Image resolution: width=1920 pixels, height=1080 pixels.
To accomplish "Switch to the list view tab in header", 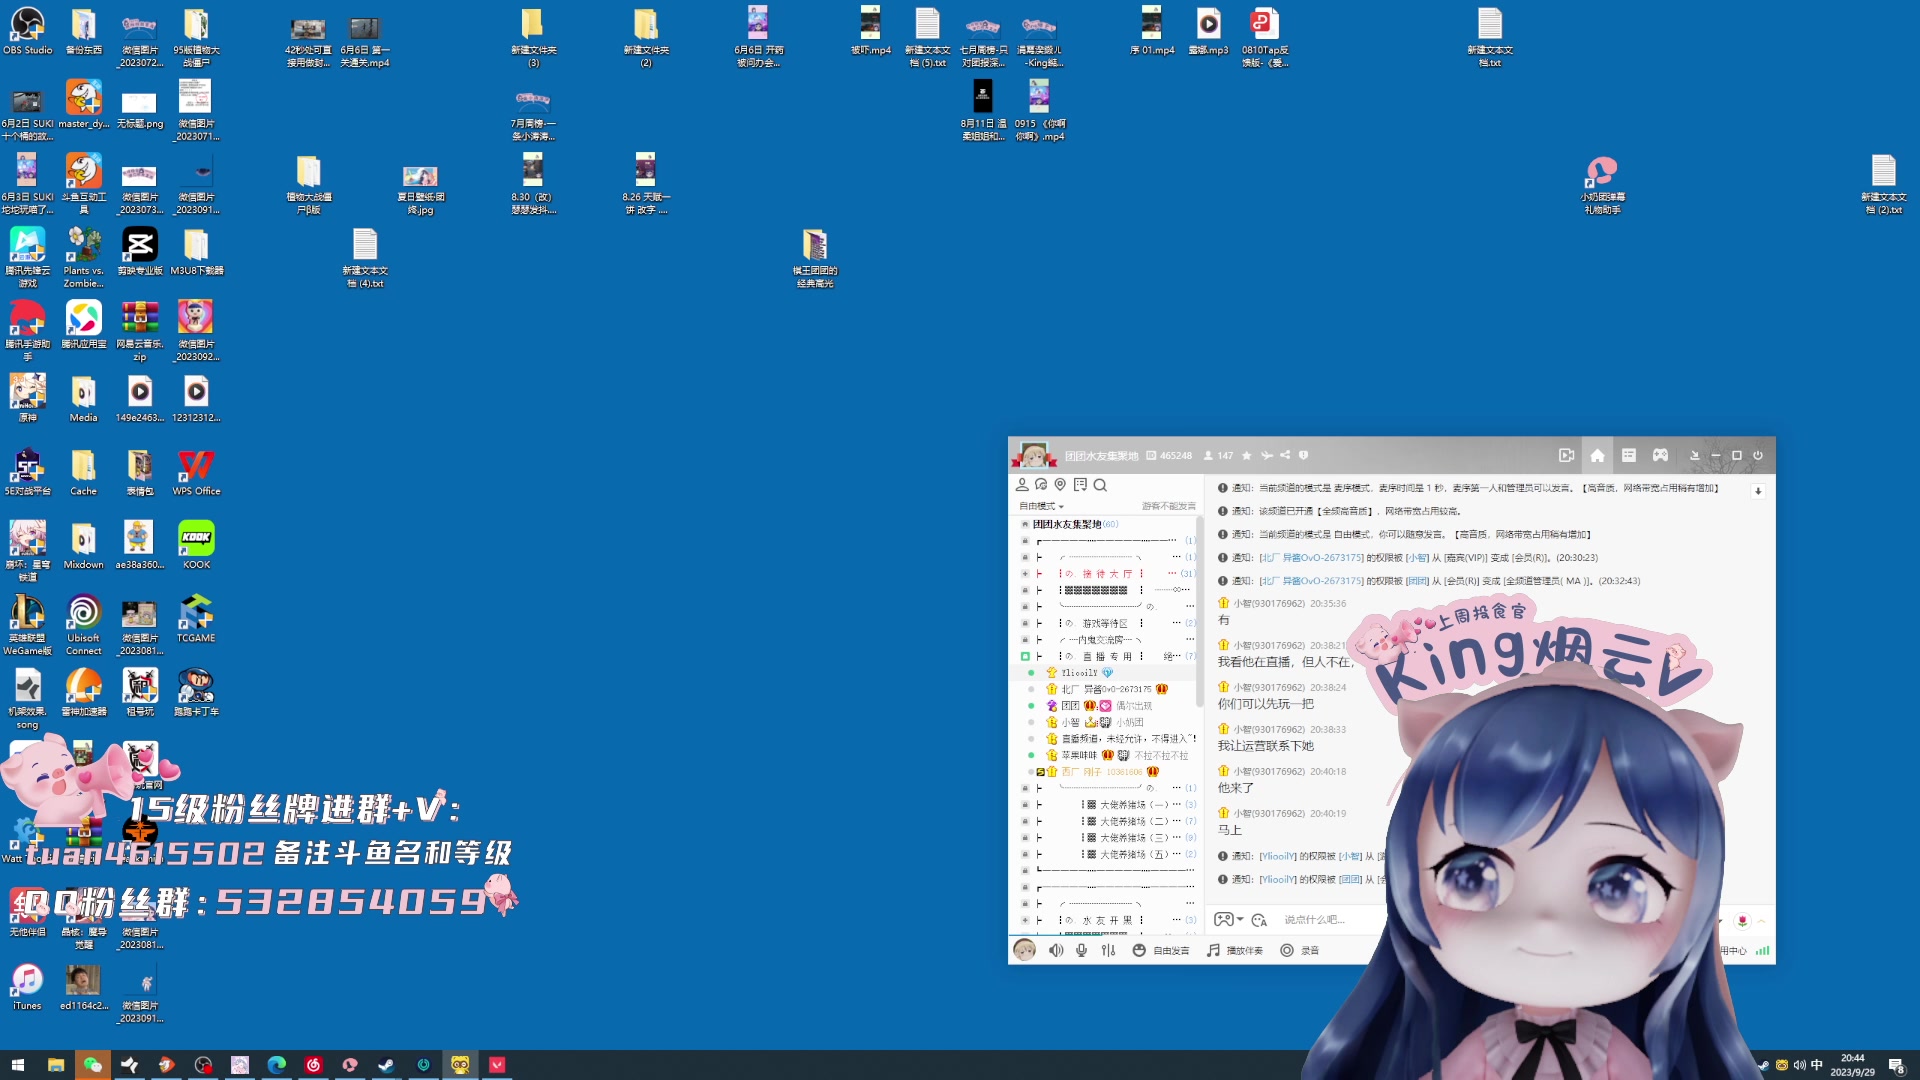I will (1628, 456).
